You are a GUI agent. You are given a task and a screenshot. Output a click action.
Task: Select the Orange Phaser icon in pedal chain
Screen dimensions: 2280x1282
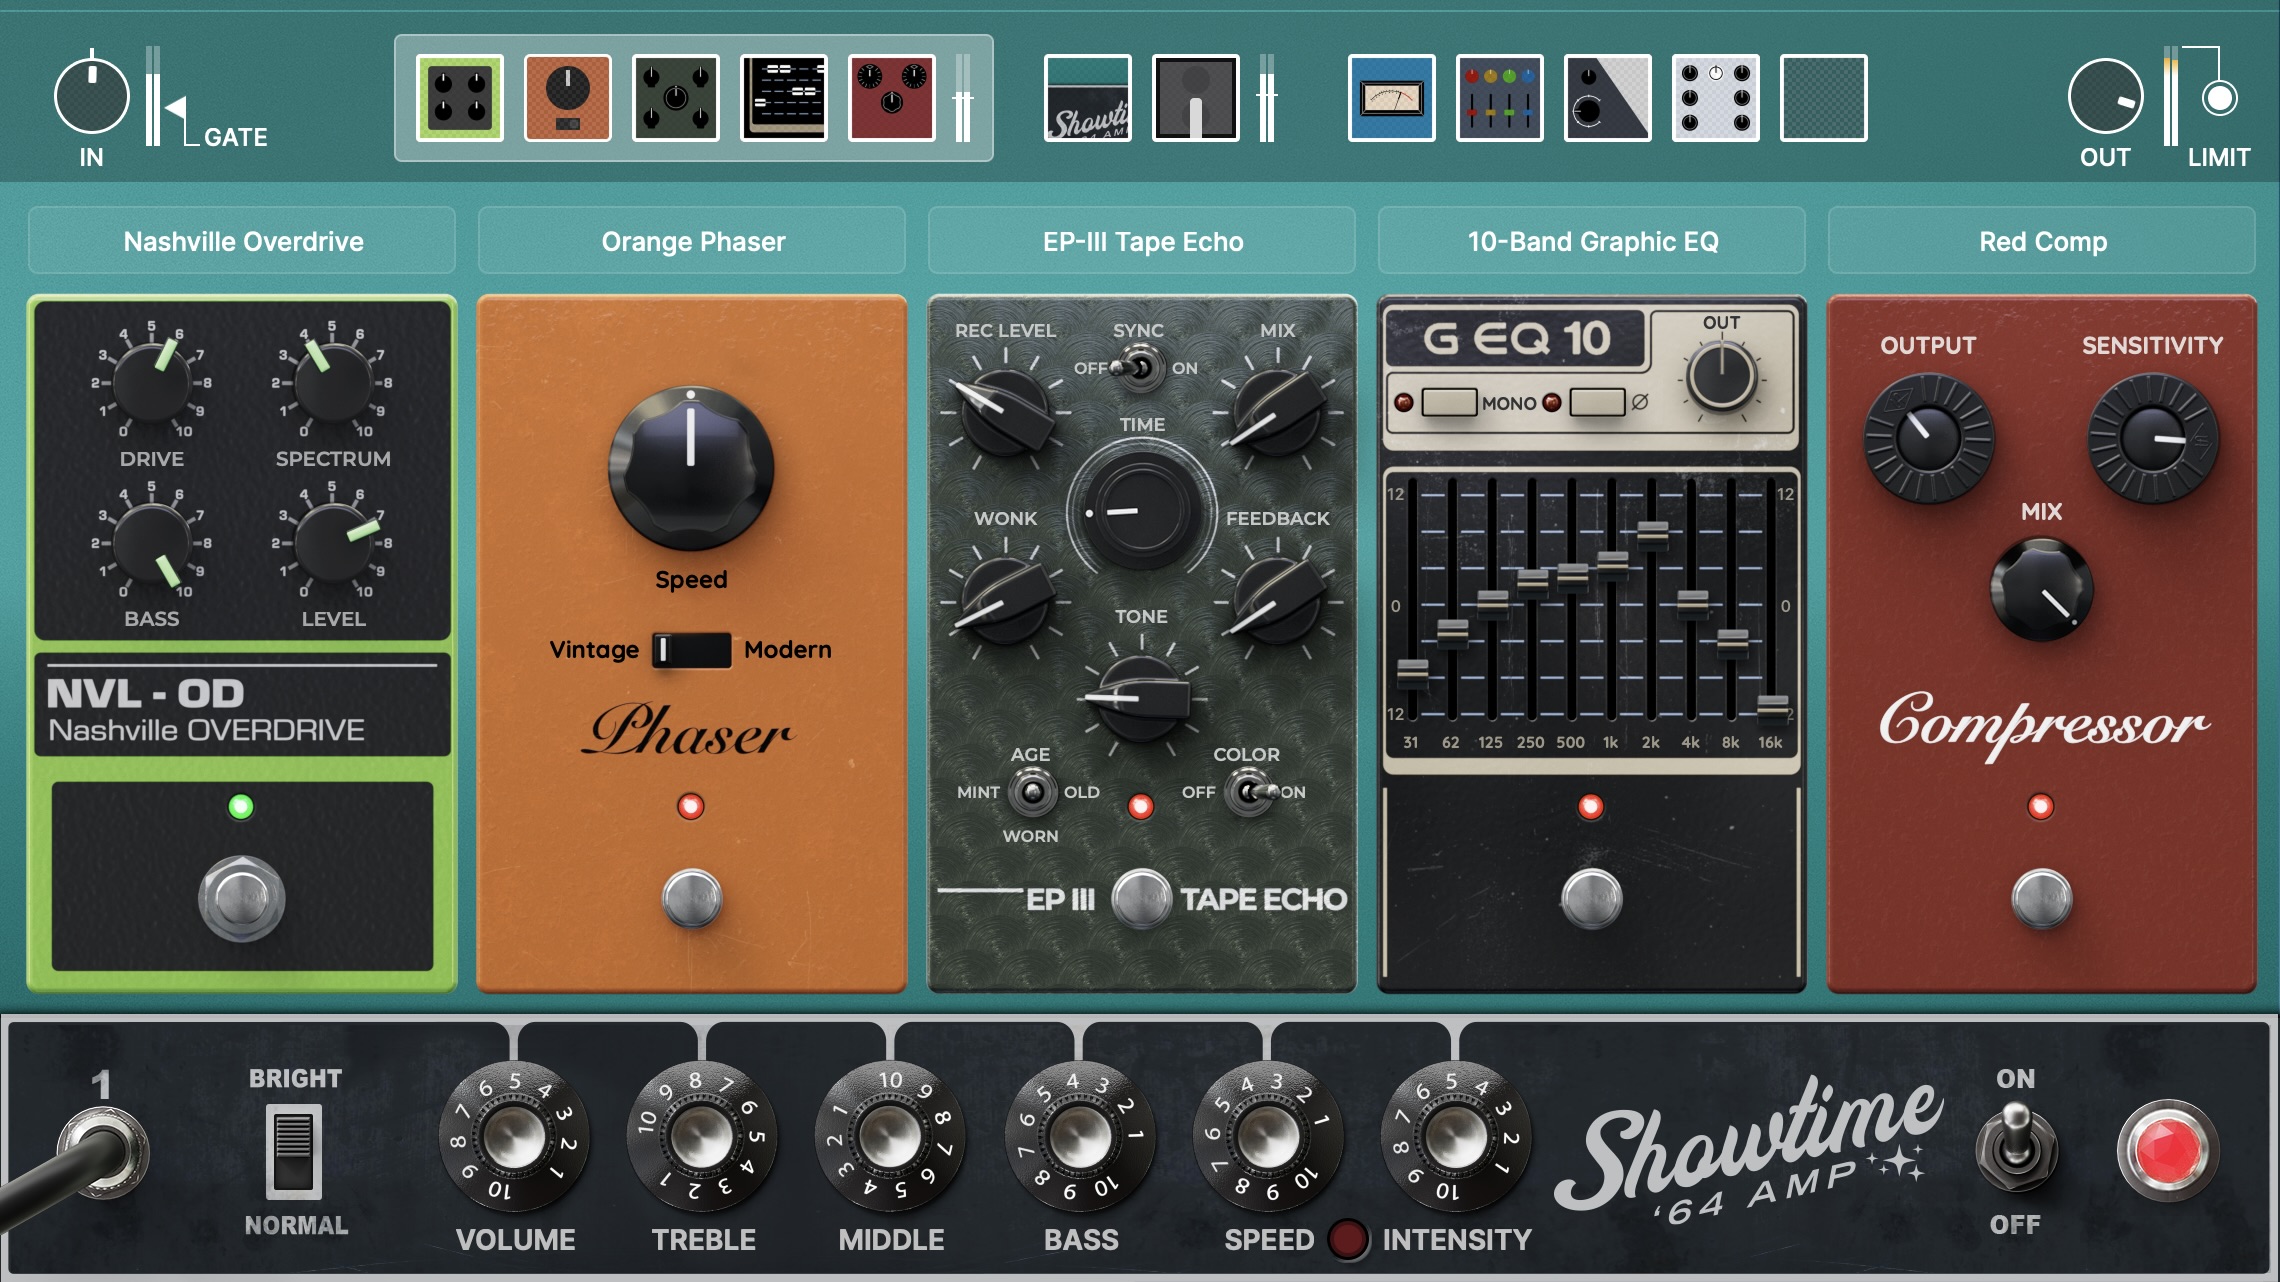[x=567, y=97]
